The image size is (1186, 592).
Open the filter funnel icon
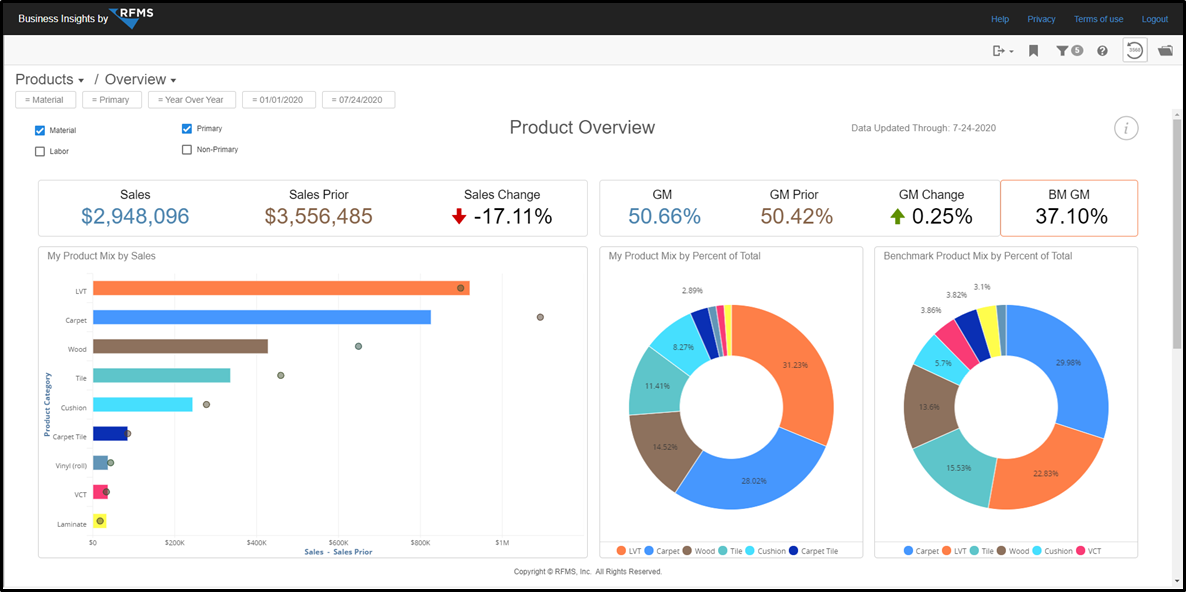pyautogui.click(x=1063, y=51)
